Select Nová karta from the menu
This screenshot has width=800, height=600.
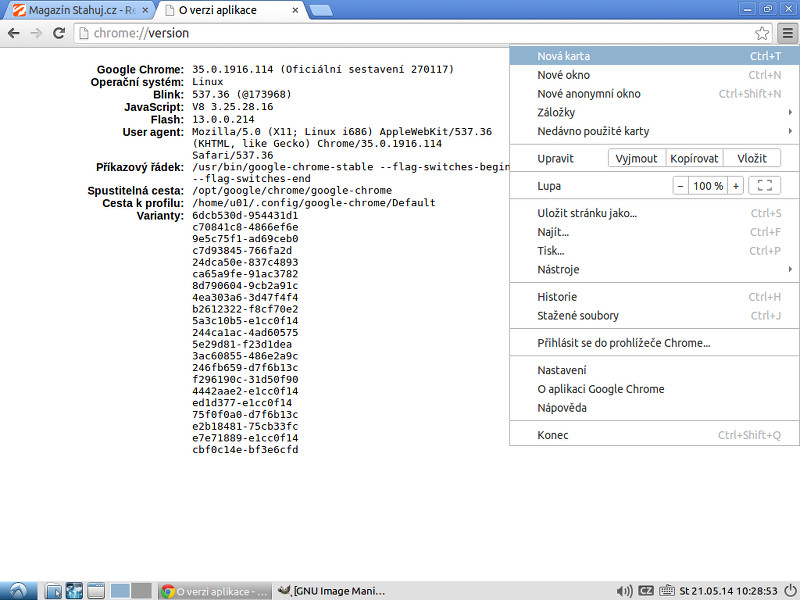click(655, 56)
